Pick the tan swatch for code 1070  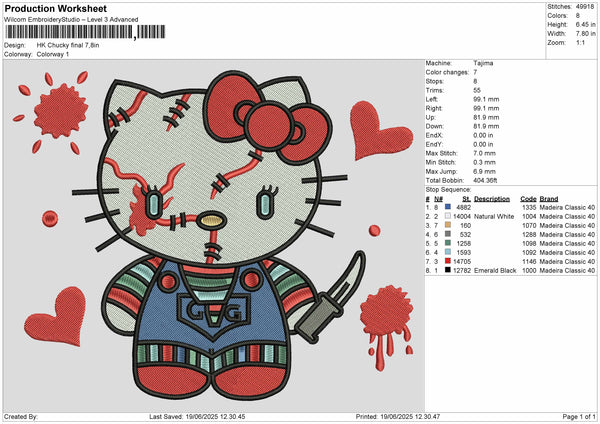click(x=448, y=225)
